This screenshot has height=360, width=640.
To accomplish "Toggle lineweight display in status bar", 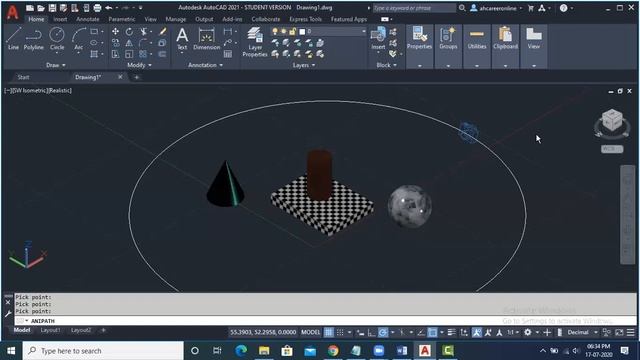I will tap(451, 332).
